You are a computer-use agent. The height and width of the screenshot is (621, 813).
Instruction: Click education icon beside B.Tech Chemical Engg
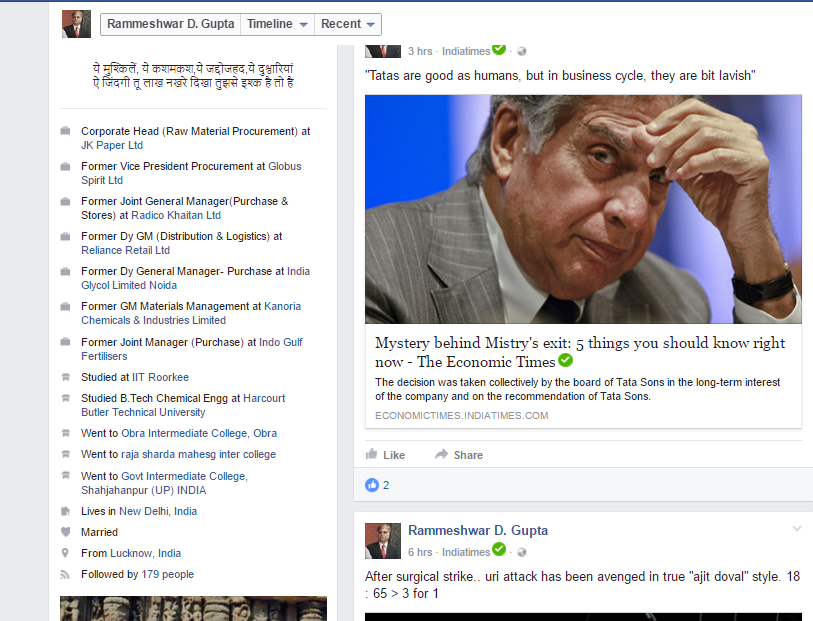[x=65, y=398]
